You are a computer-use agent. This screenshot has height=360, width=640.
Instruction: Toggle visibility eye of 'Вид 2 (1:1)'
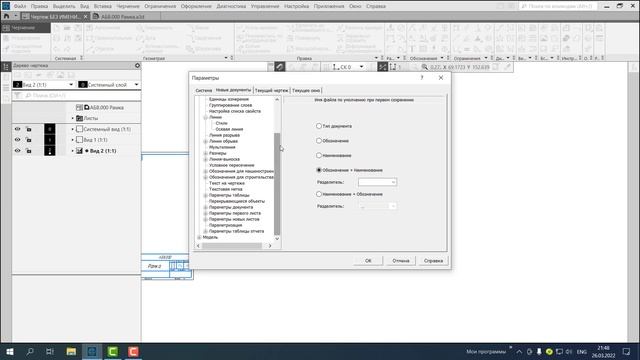pyautogui.click(x=18, y=151)
